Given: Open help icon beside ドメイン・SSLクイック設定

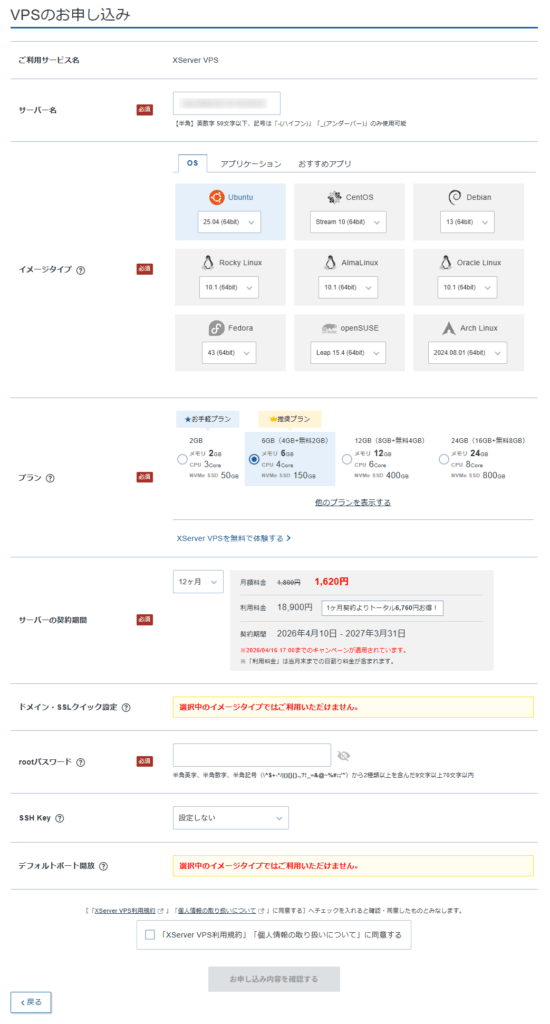Looking at the screenshot, I should [126, 707].
